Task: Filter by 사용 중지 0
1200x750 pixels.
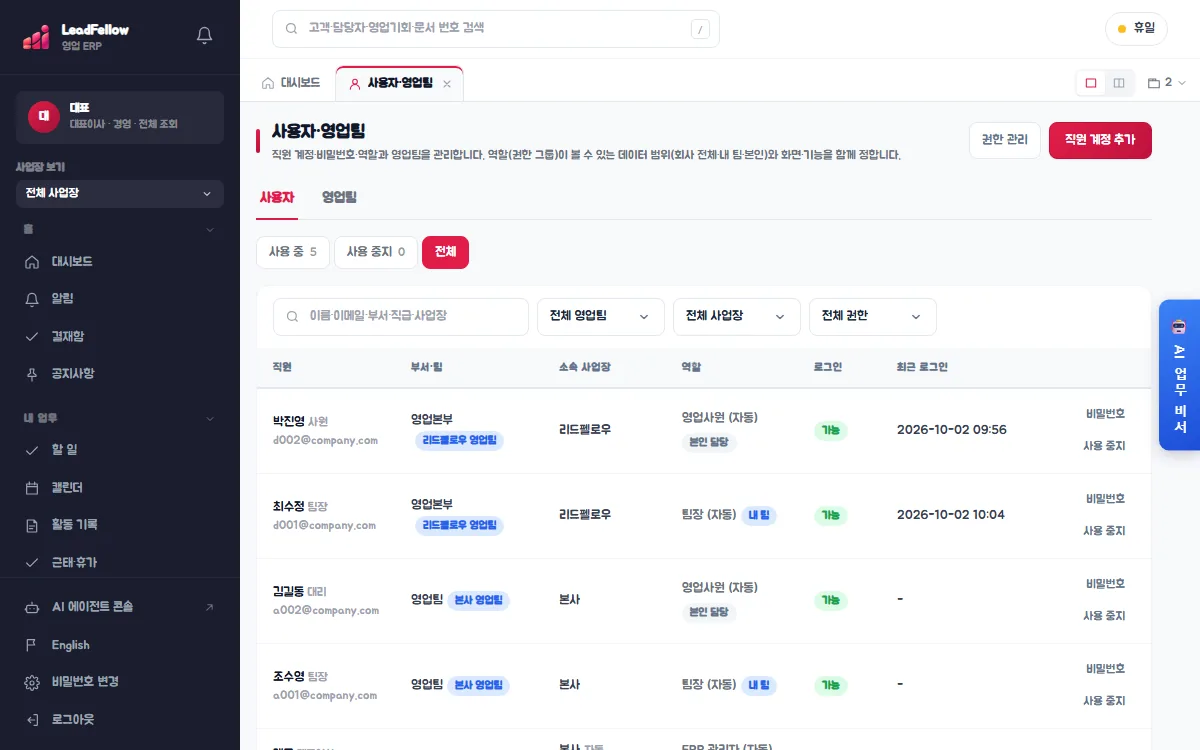Action: 376,252
